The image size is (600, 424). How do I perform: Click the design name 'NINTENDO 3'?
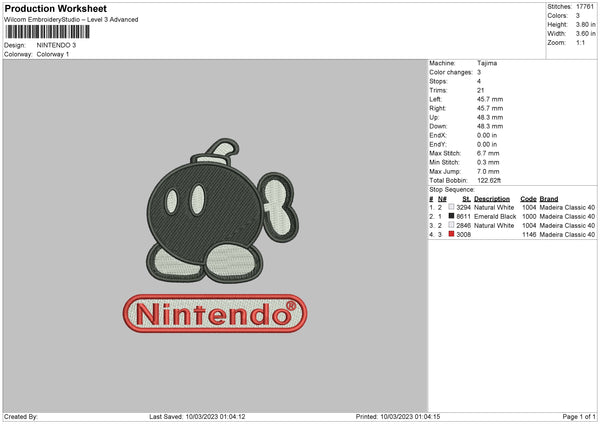56,45
